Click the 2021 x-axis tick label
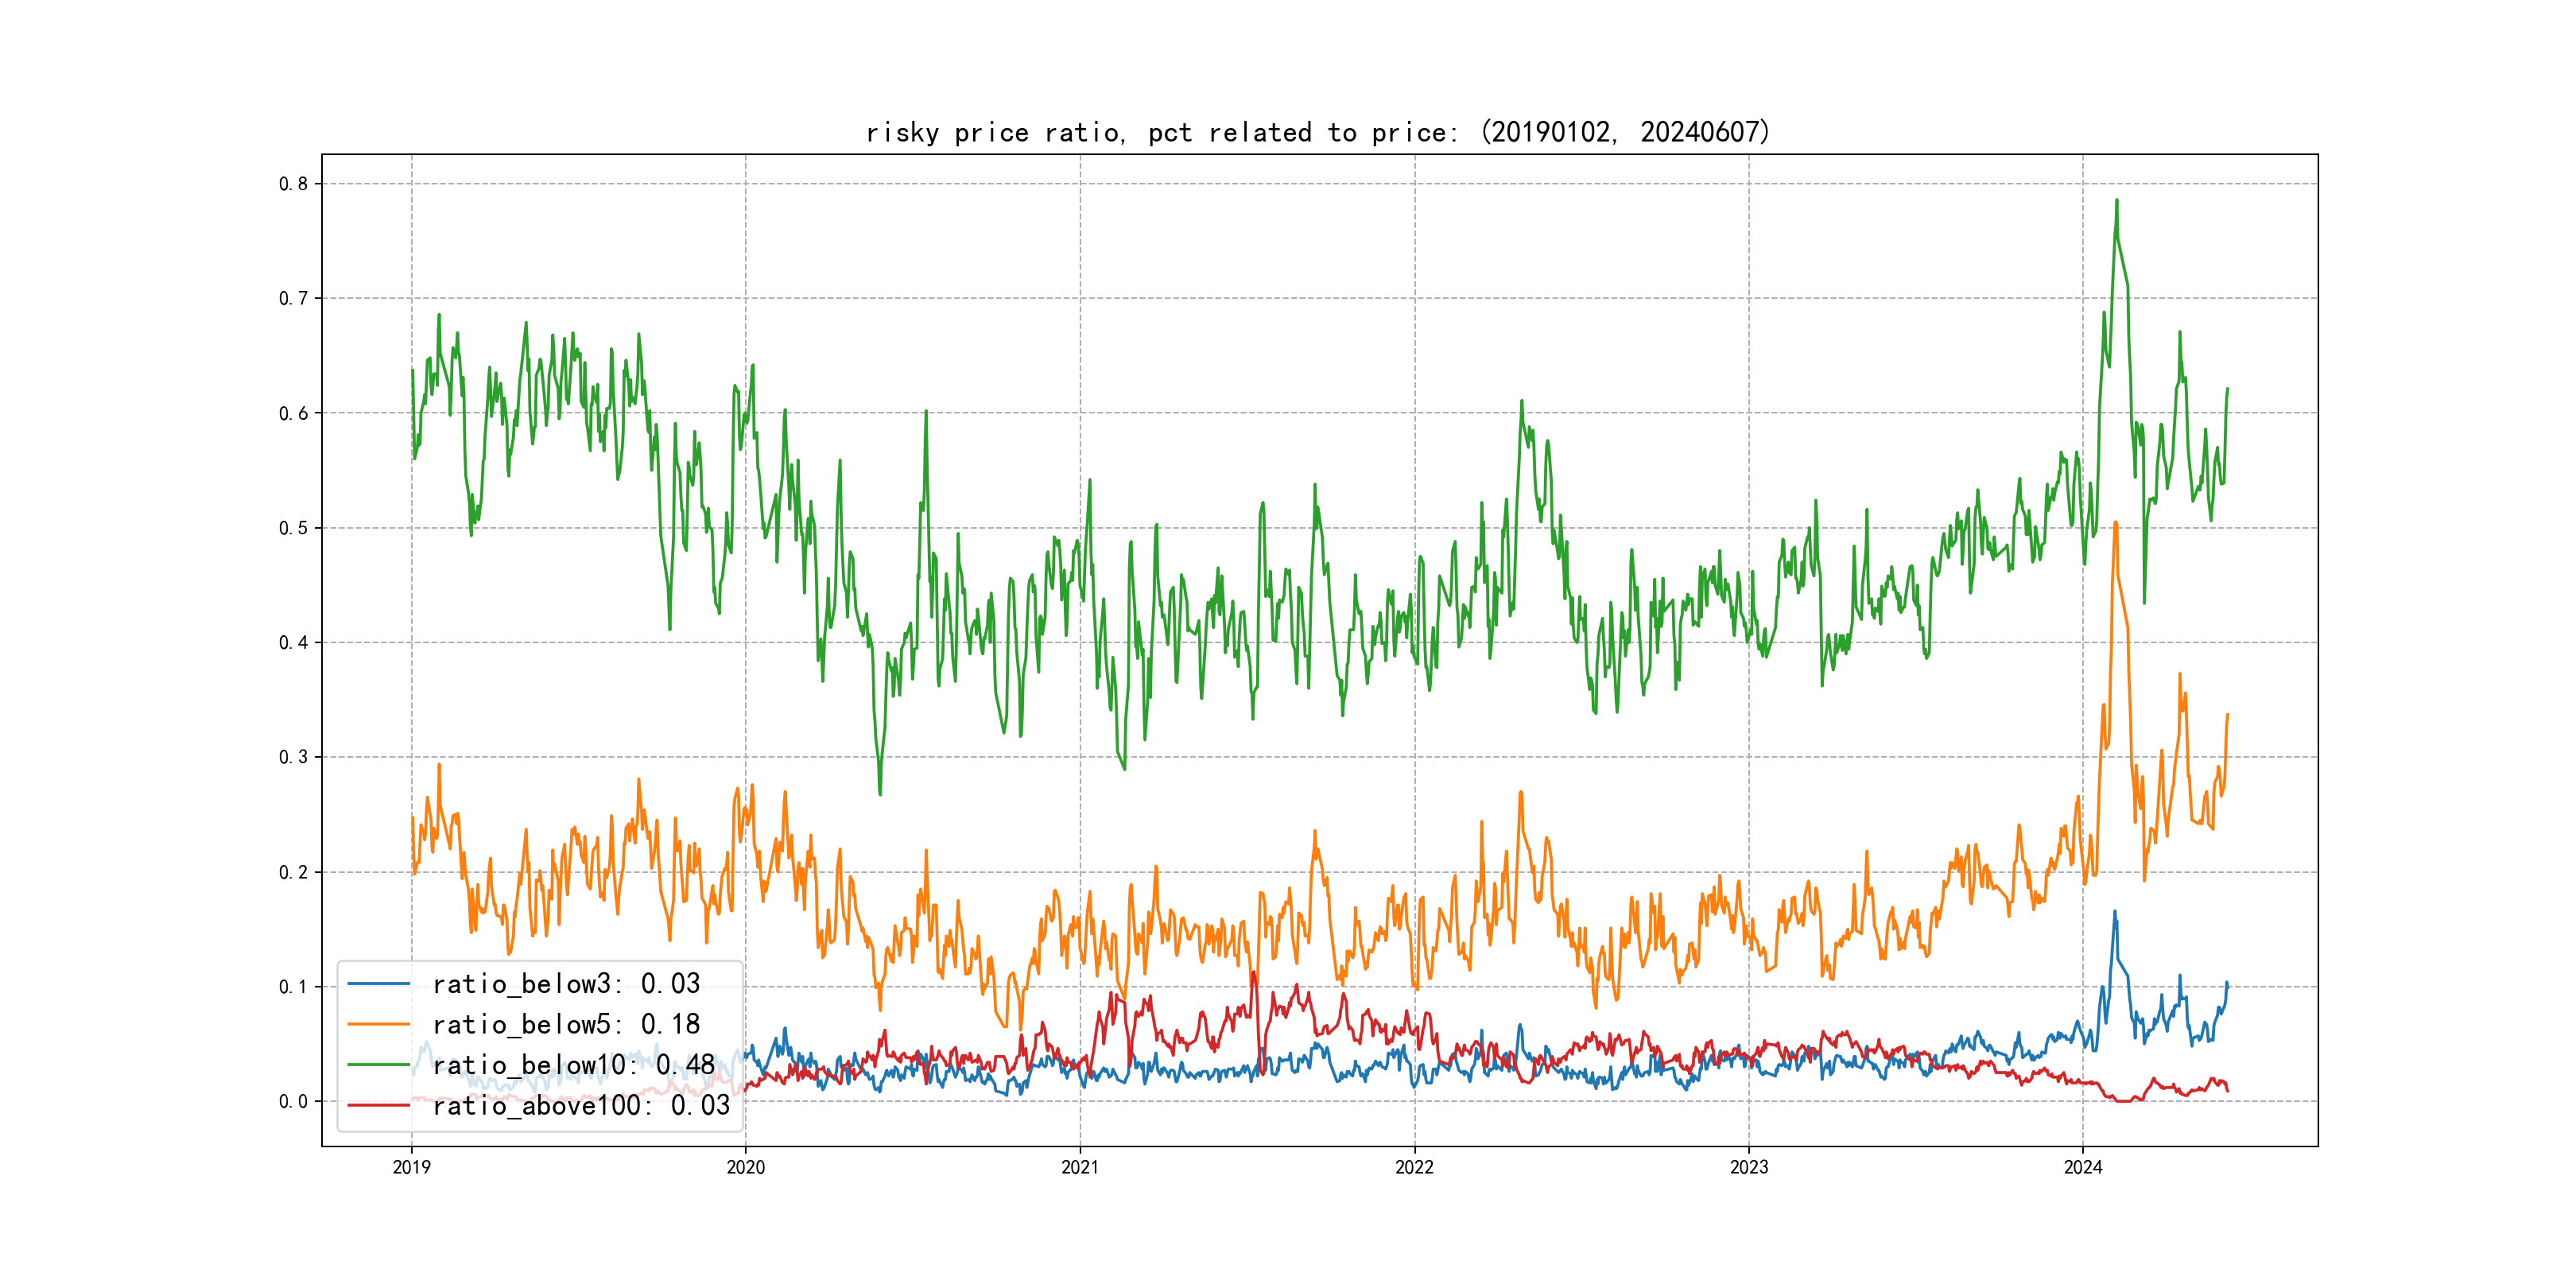 pyautogui.click(x=1080, y=1167)
